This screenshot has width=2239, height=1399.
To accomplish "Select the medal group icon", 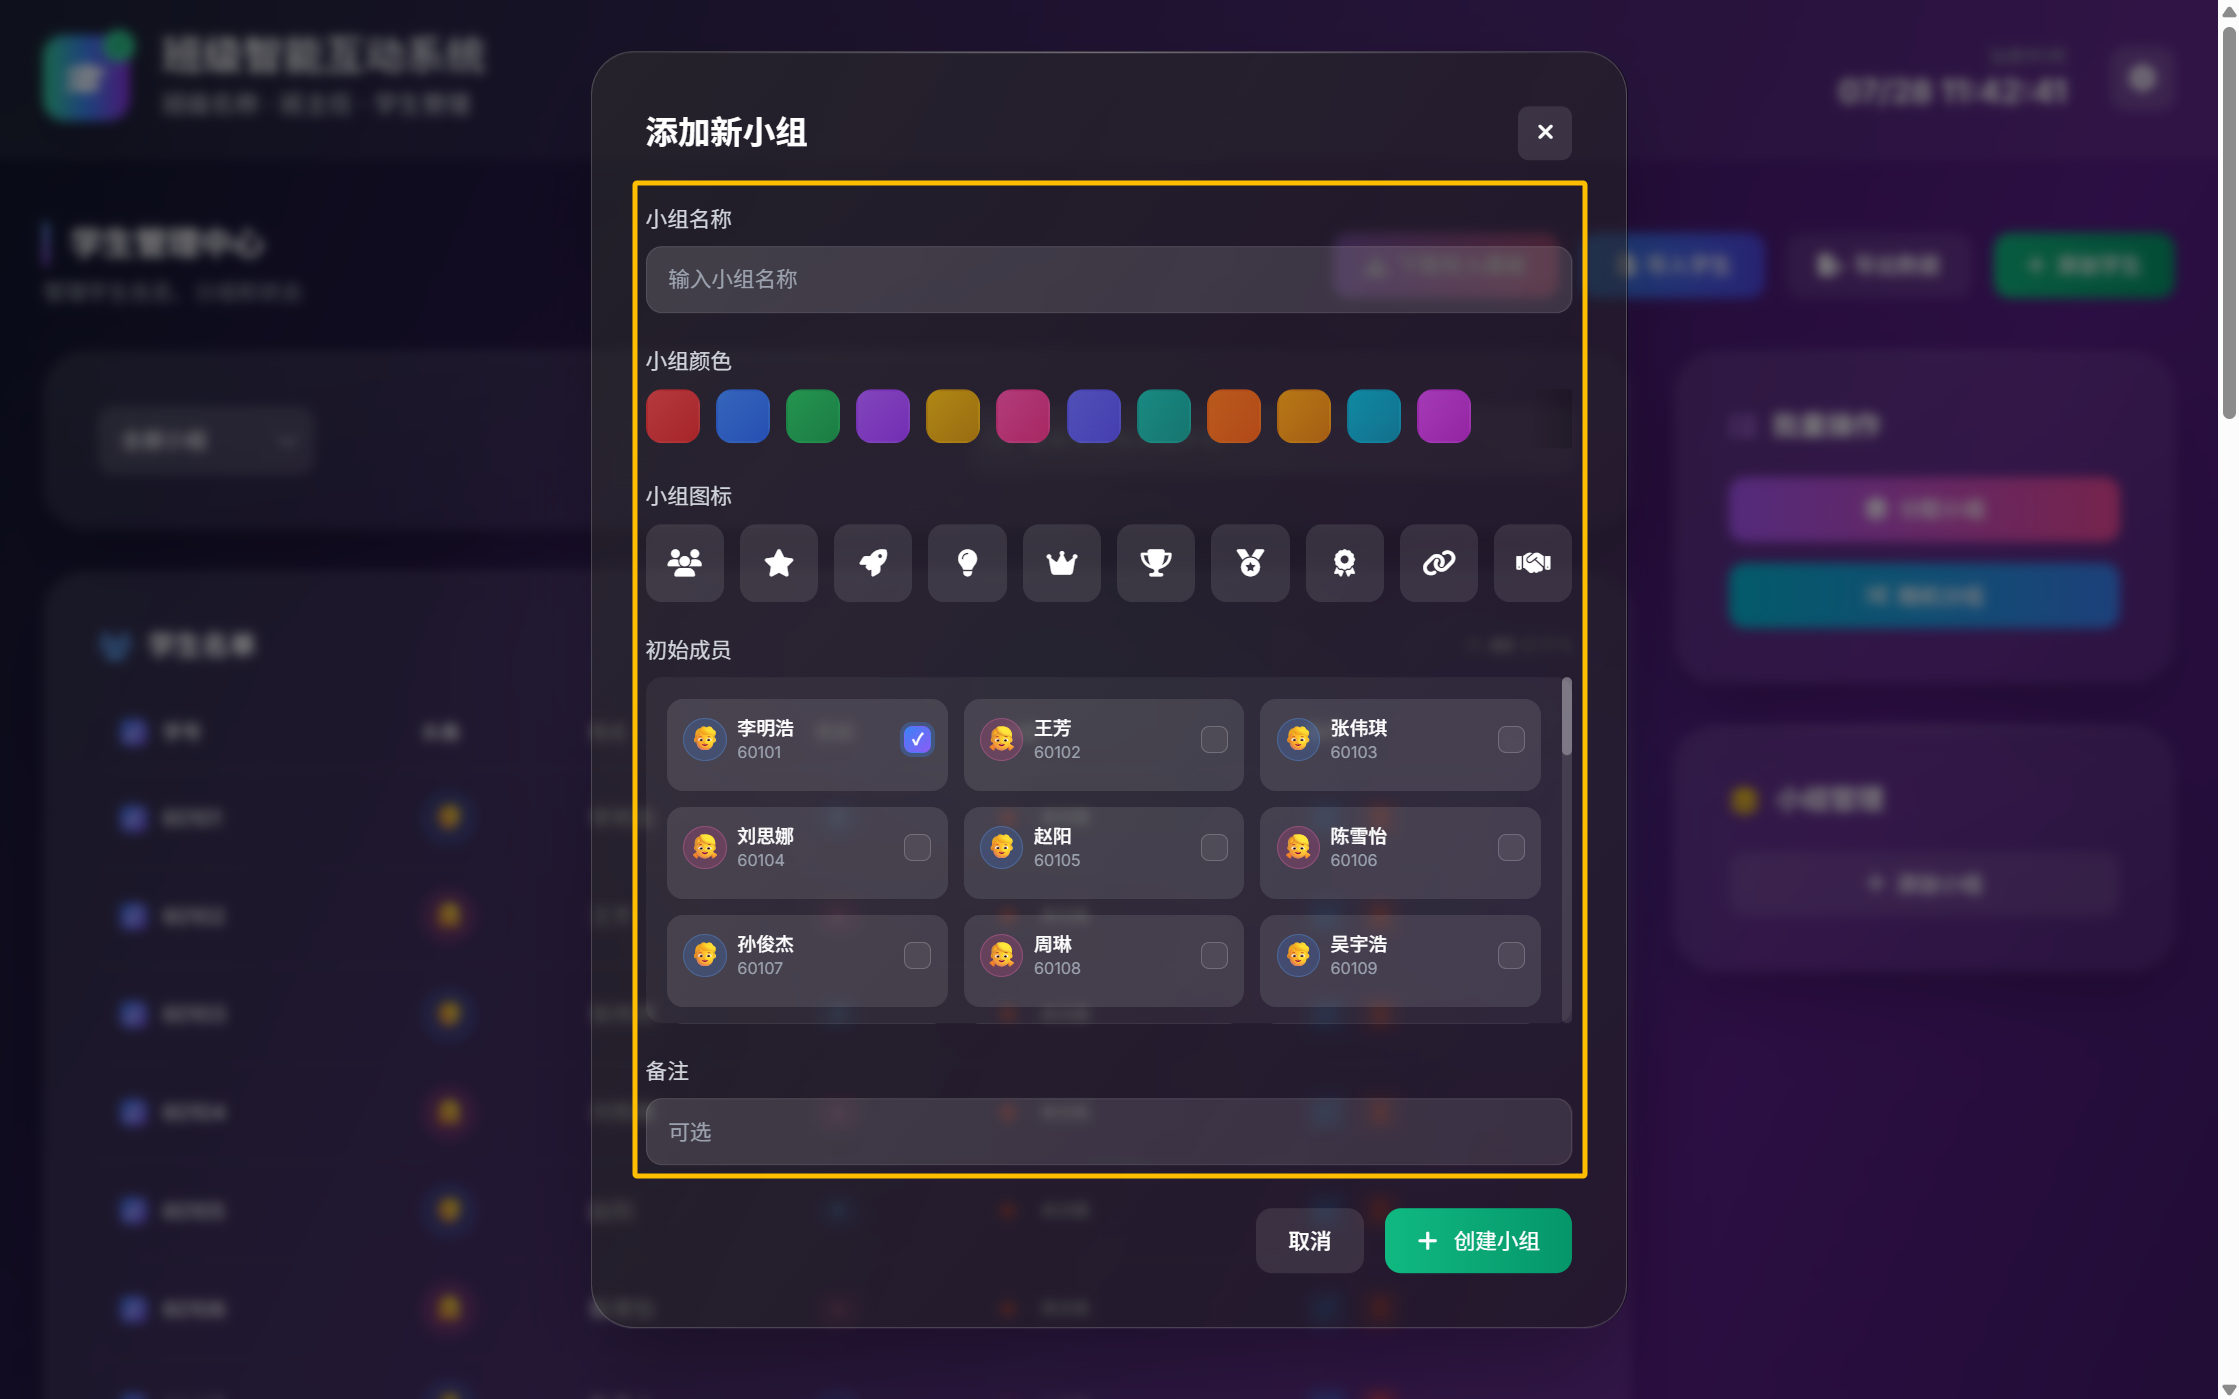I will pyautogui.click(x=1249, y=563).
